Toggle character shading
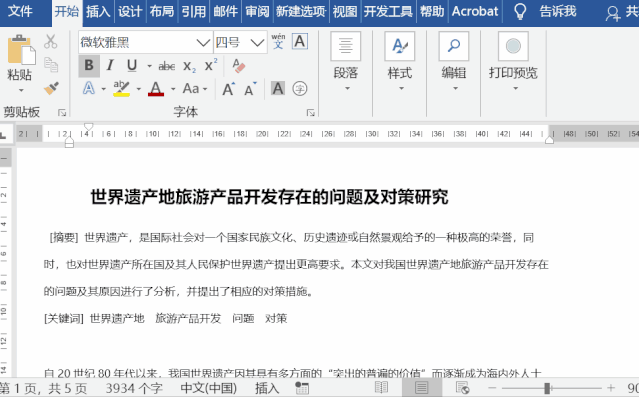This screenshot has width=639, height=397. 278,88
